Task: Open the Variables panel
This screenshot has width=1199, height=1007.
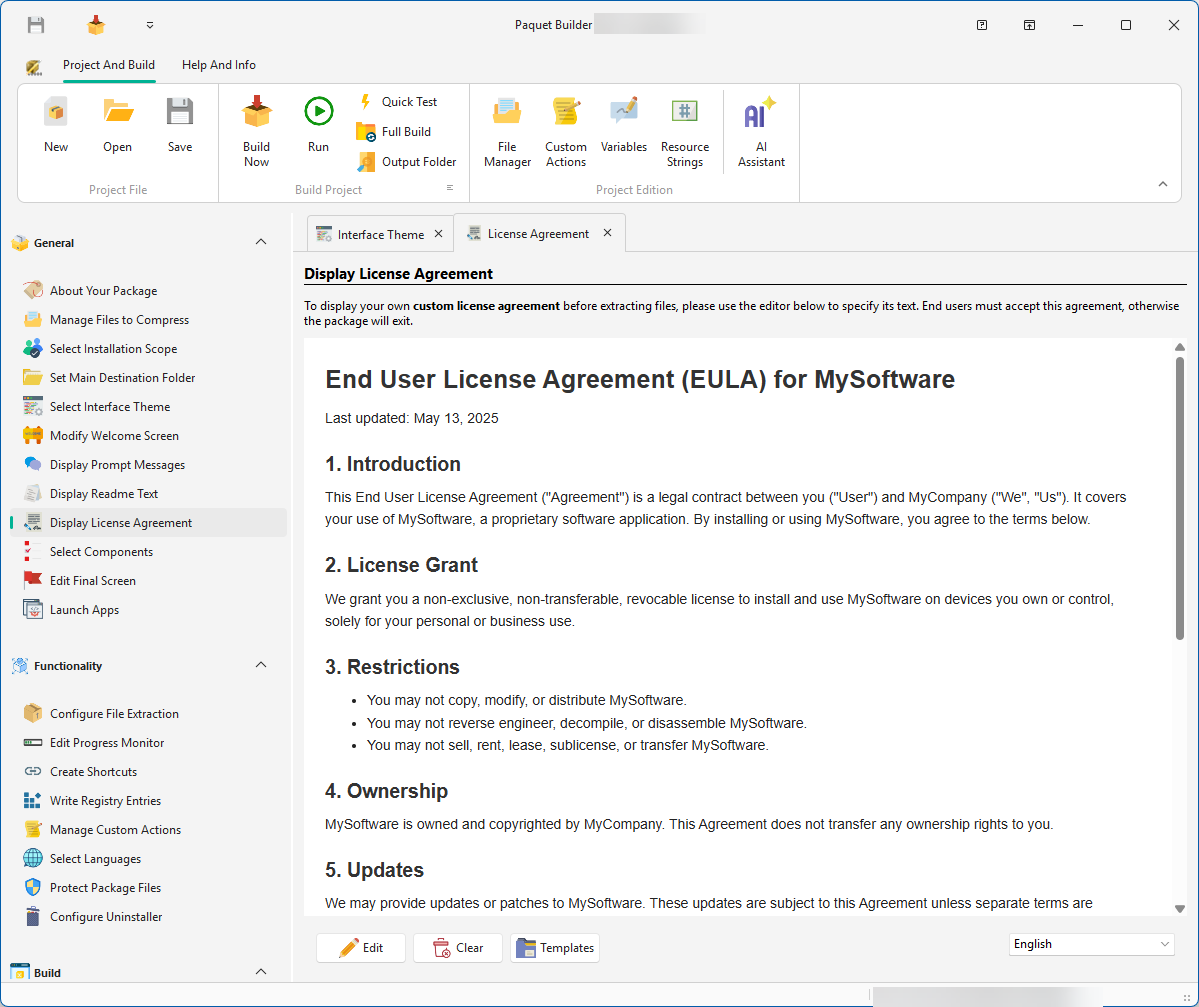Action: (x=623, y=130)
